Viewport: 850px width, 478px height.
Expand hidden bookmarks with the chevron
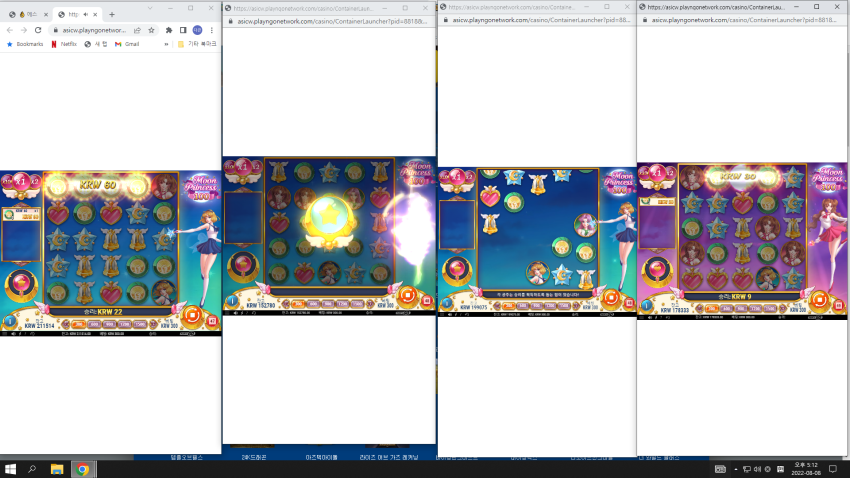166,44
